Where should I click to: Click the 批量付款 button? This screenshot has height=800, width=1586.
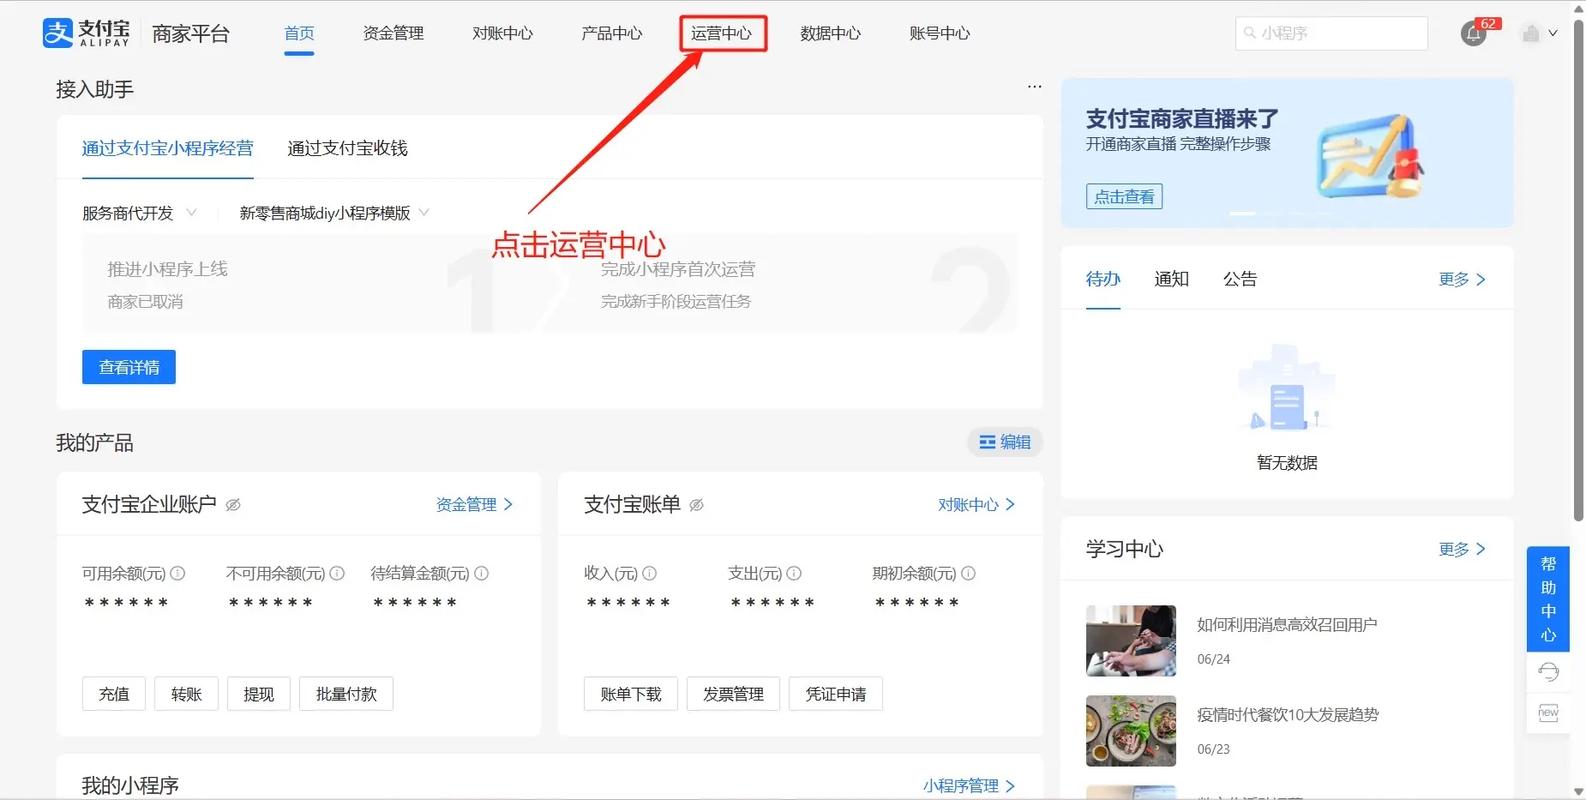click(x=346, y=694)
